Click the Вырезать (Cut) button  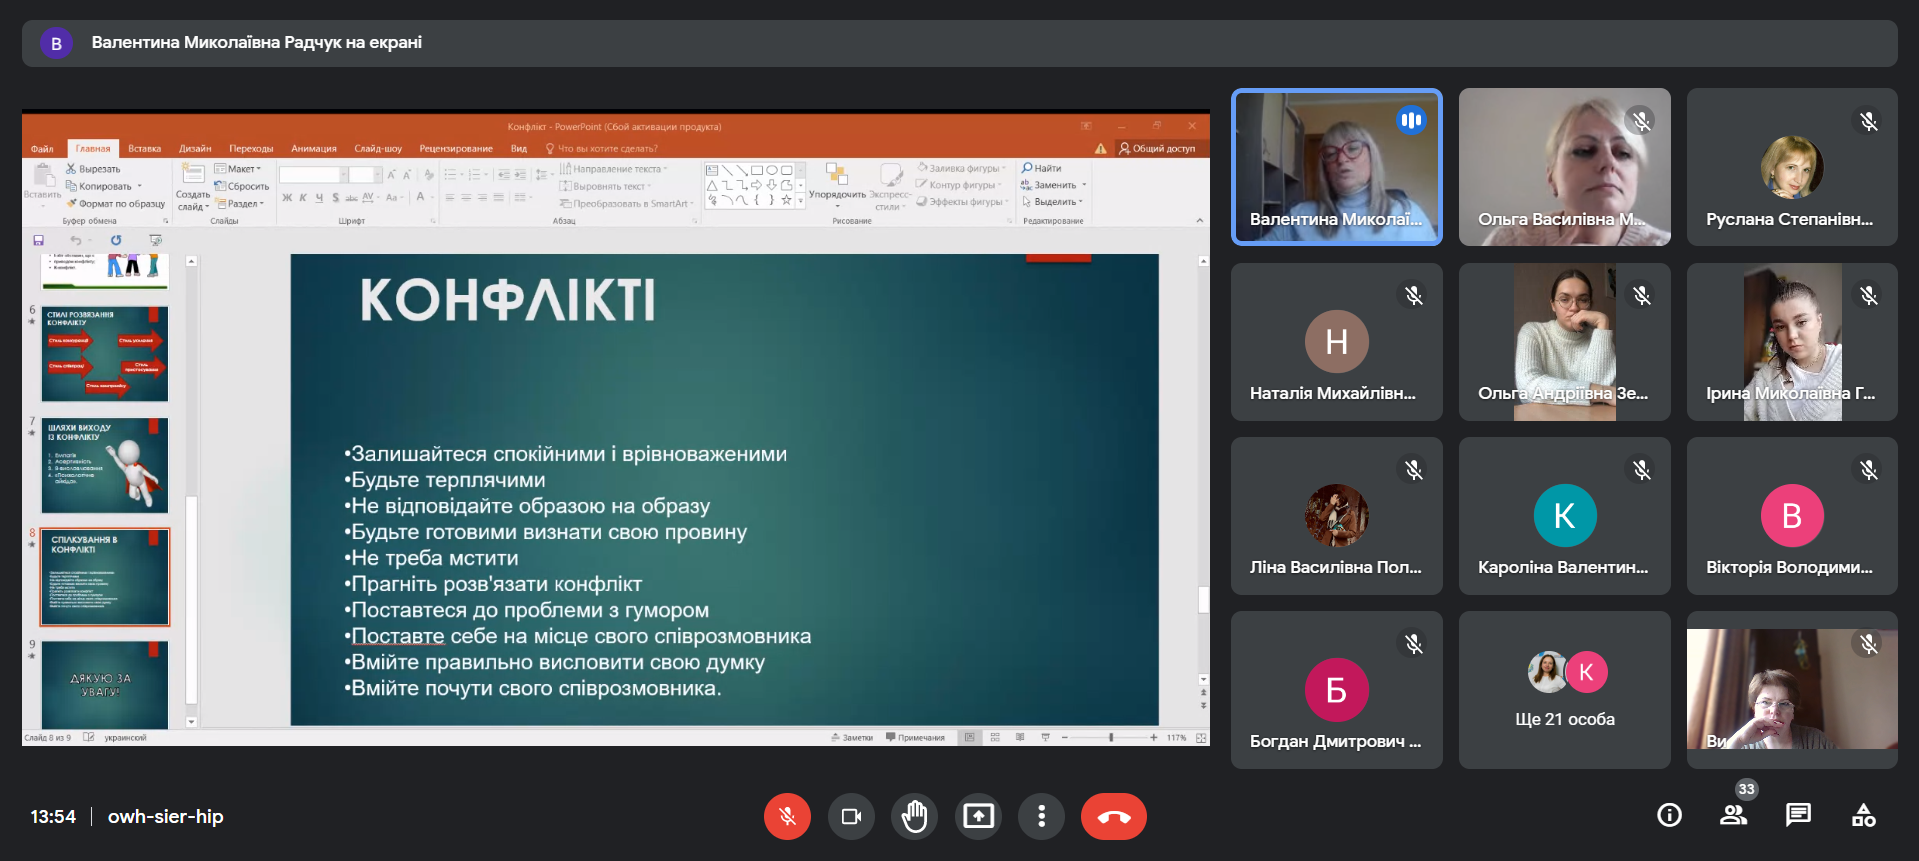pos(93,169)
